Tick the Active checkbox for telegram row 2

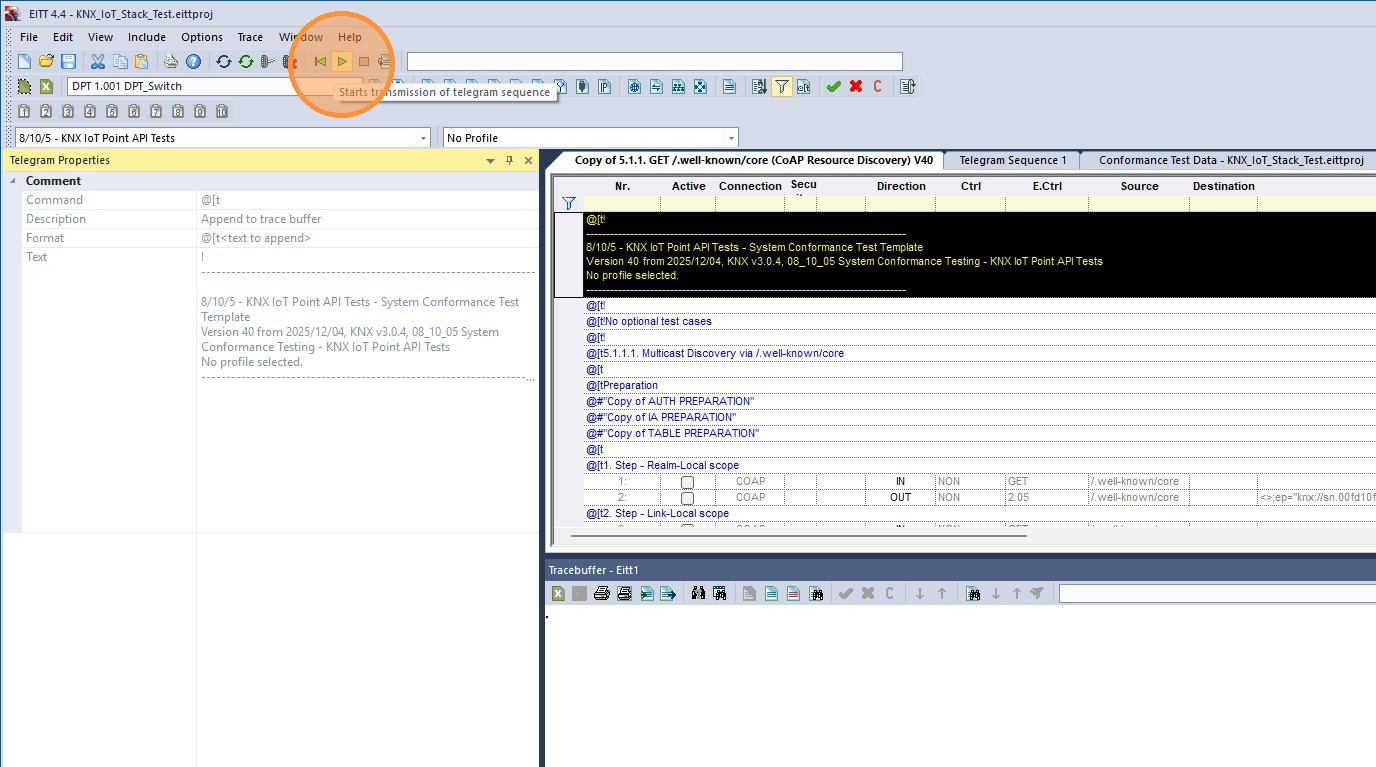coord(687,498)
